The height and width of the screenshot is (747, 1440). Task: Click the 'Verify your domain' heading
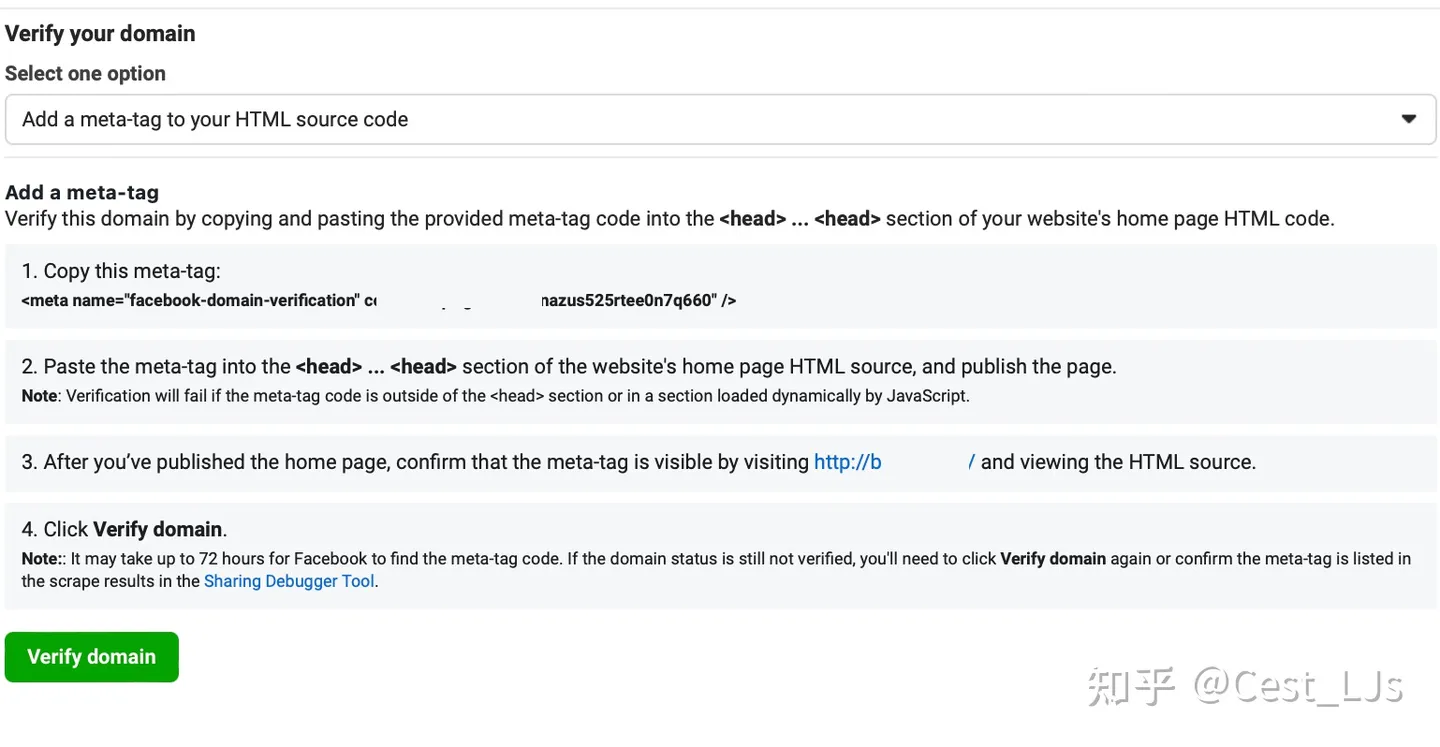(x=100, y=34)
